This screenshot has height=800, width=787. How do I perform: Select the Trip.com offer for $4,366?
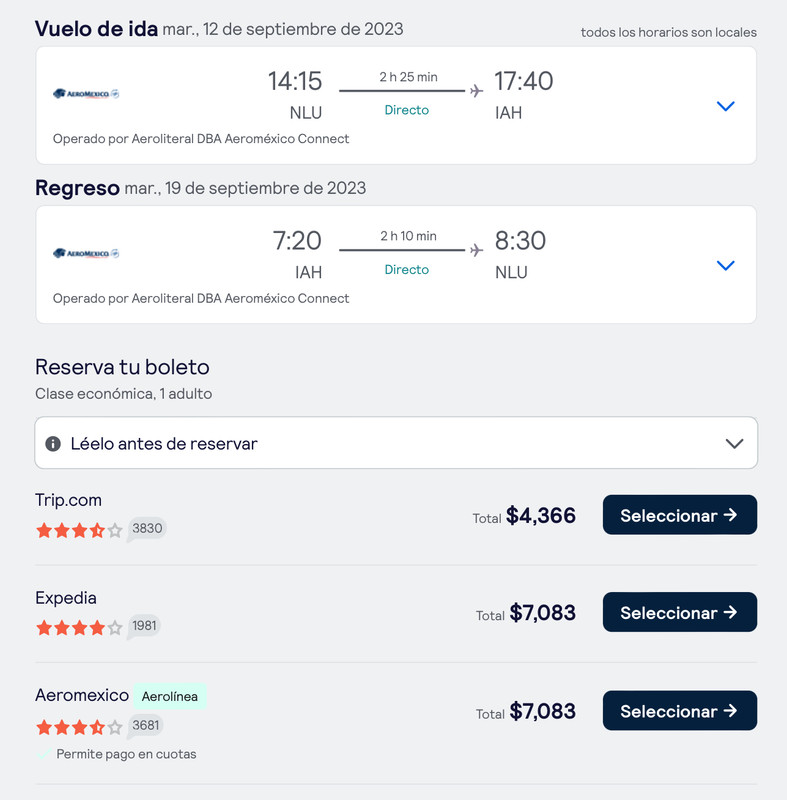point(680,515)
